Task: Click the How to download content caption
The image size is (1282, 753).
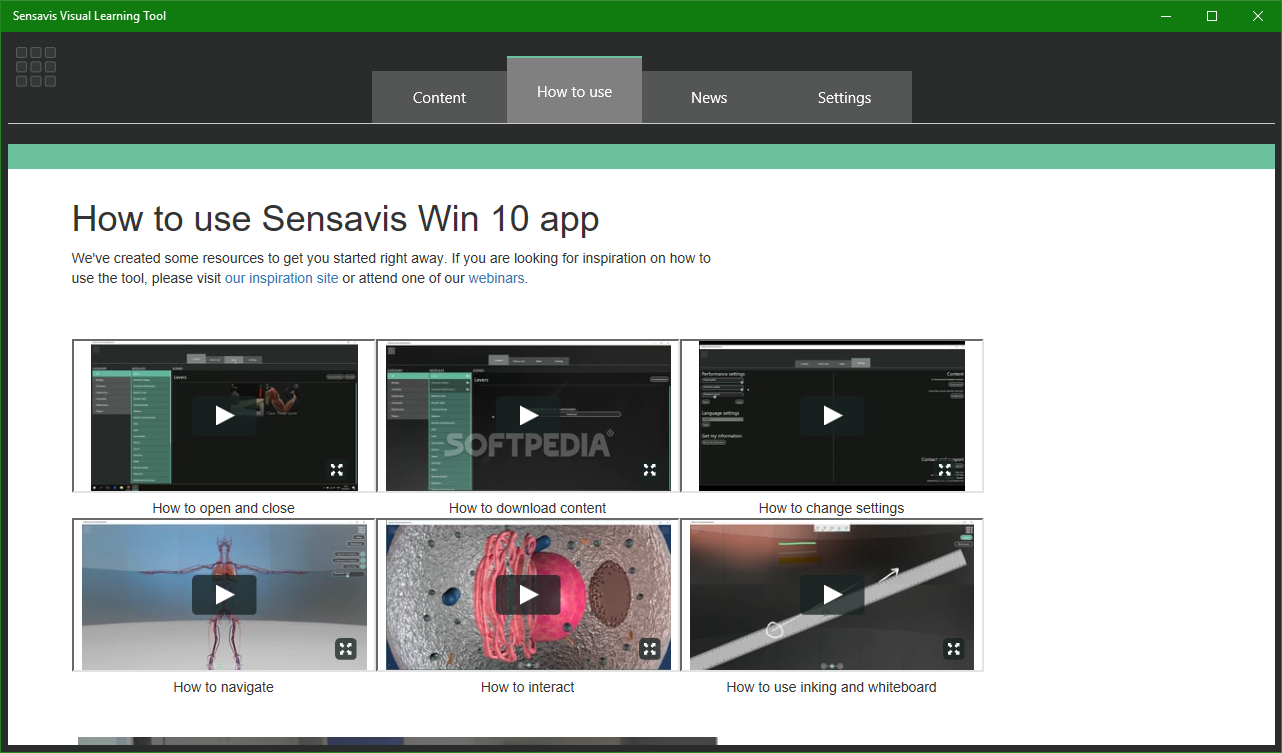Action: coord(528,508)
